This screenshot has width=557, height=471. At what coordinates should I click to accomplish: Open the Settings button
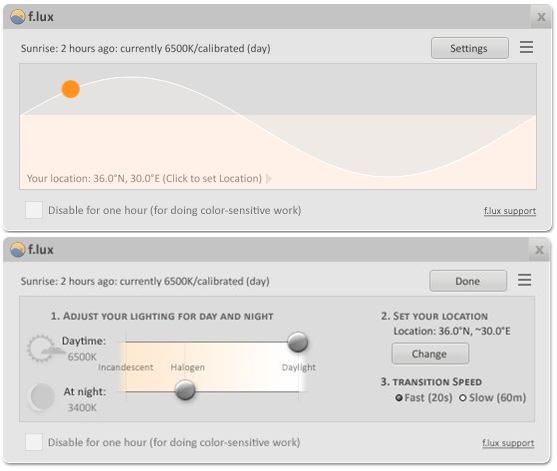(470, 48)
